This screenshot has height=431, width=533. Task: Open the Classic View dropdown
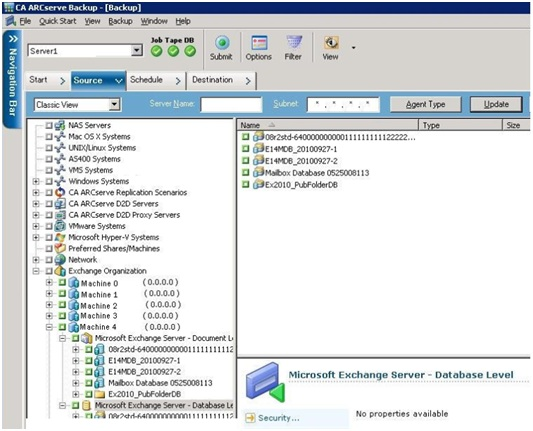[x=115, y=104]
